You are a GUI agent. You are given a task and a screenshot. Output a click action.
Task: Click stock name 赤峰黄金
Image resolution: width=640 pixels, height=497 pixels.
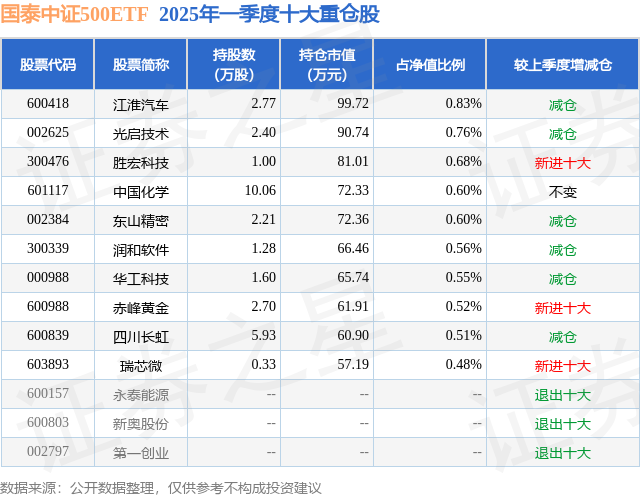coord(141,307)
